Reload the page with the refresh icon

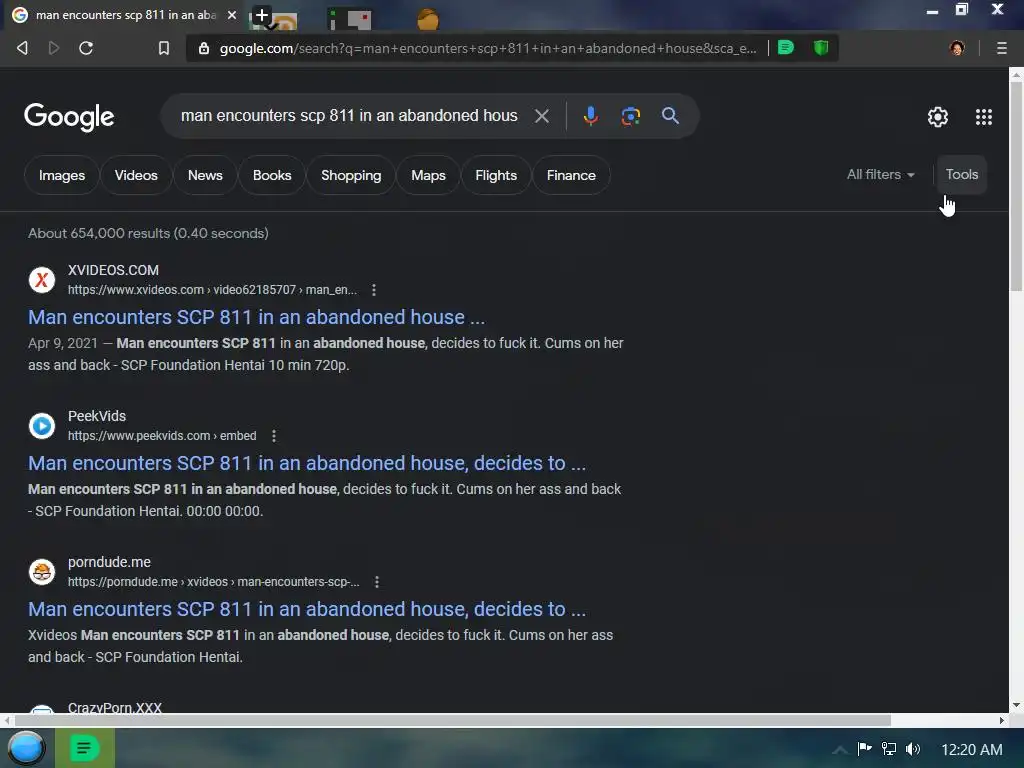[86, 48]
